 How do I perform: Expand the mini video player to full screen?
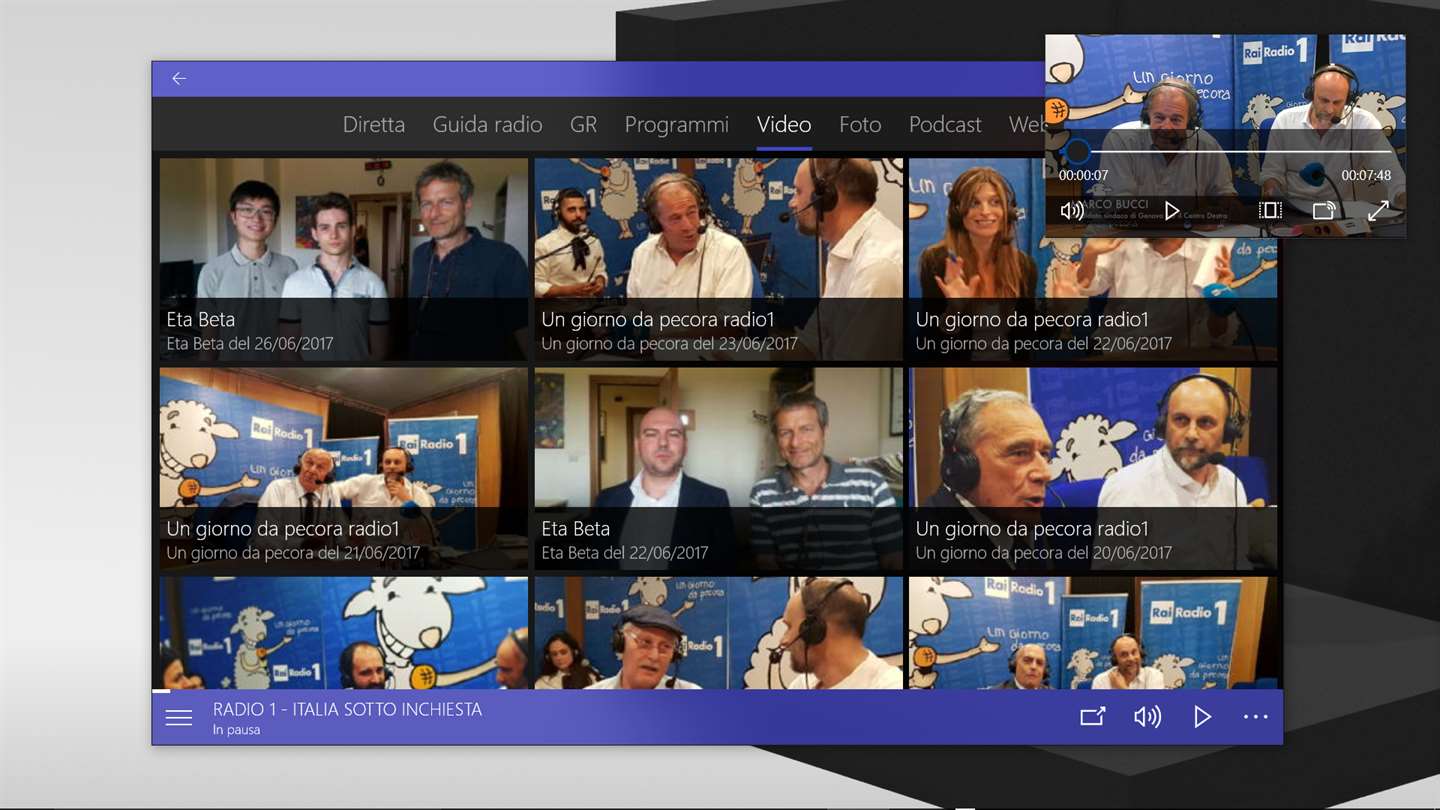tap(1378, 211)
